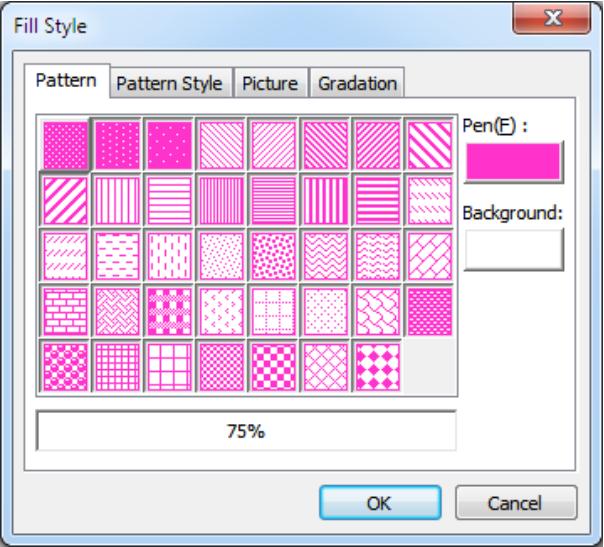This screenshot has width=604, height=547.
Task: Go to the Gradation tab
Action: 357,84
